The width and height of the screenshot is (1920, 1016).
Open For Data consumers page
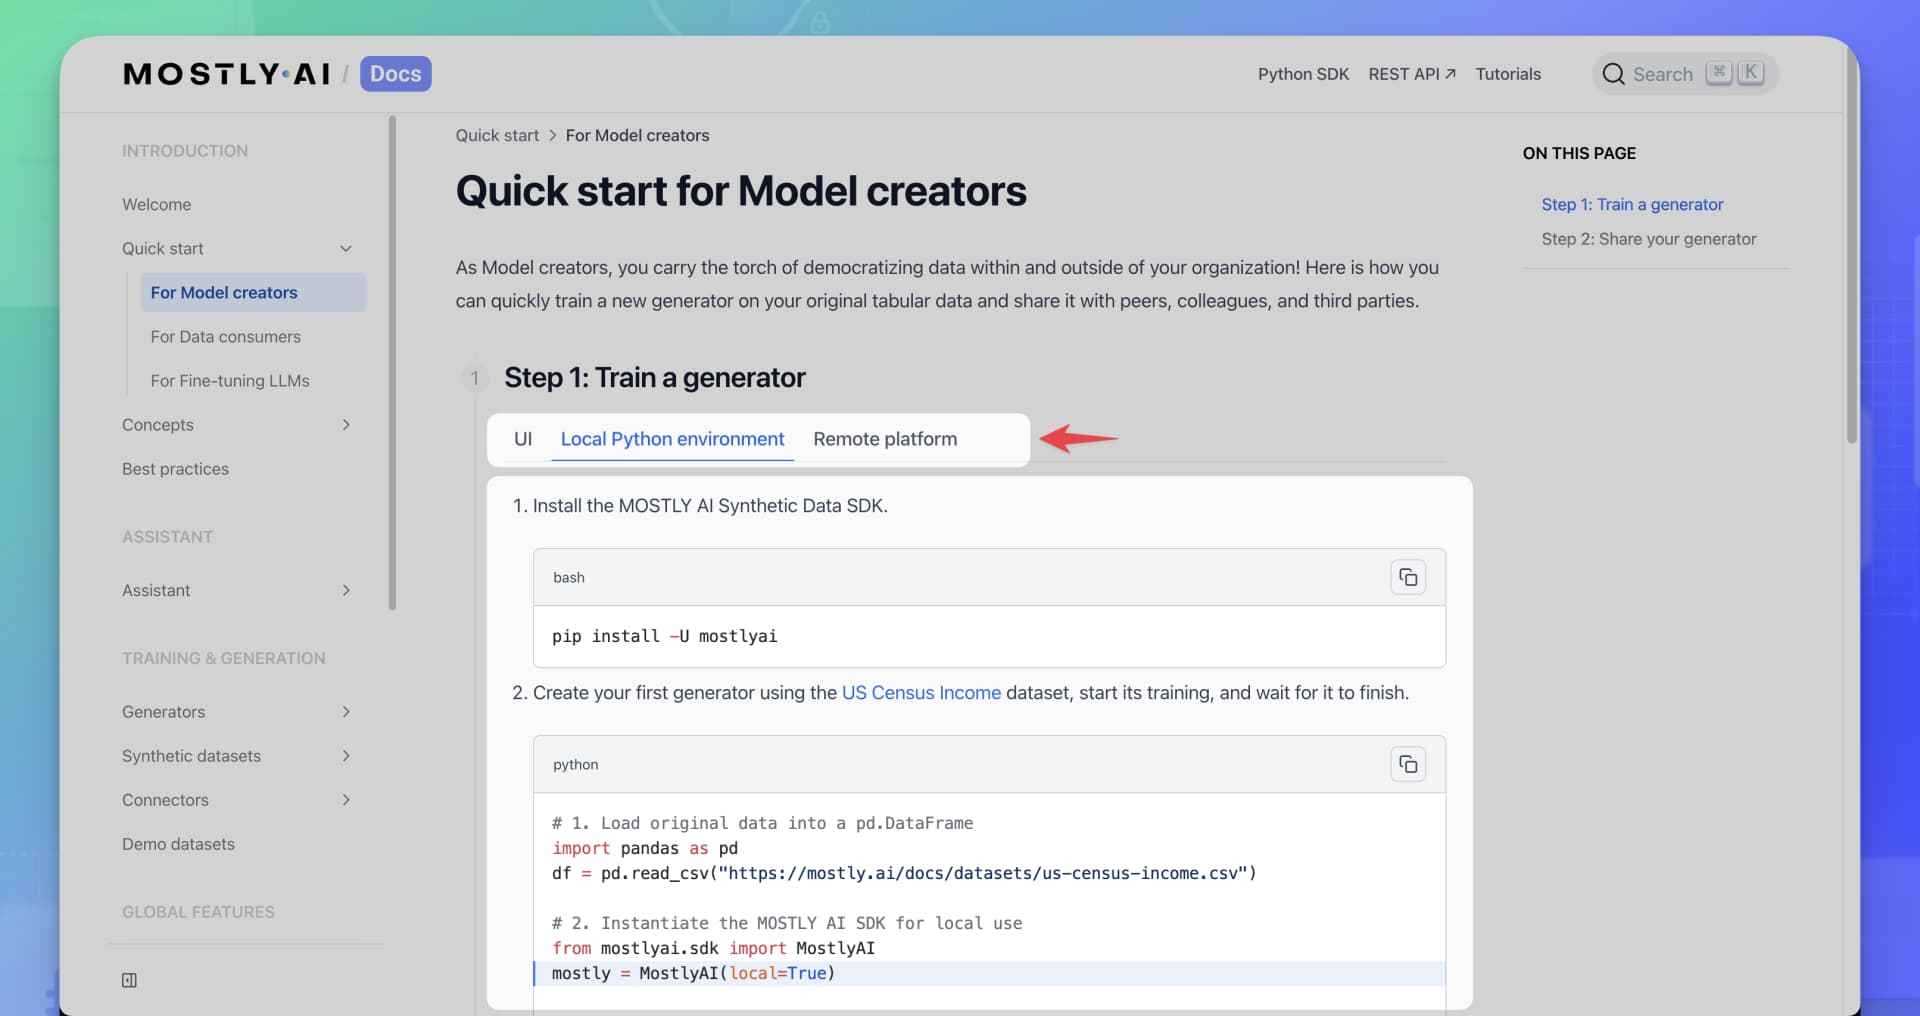pos(225,336)
